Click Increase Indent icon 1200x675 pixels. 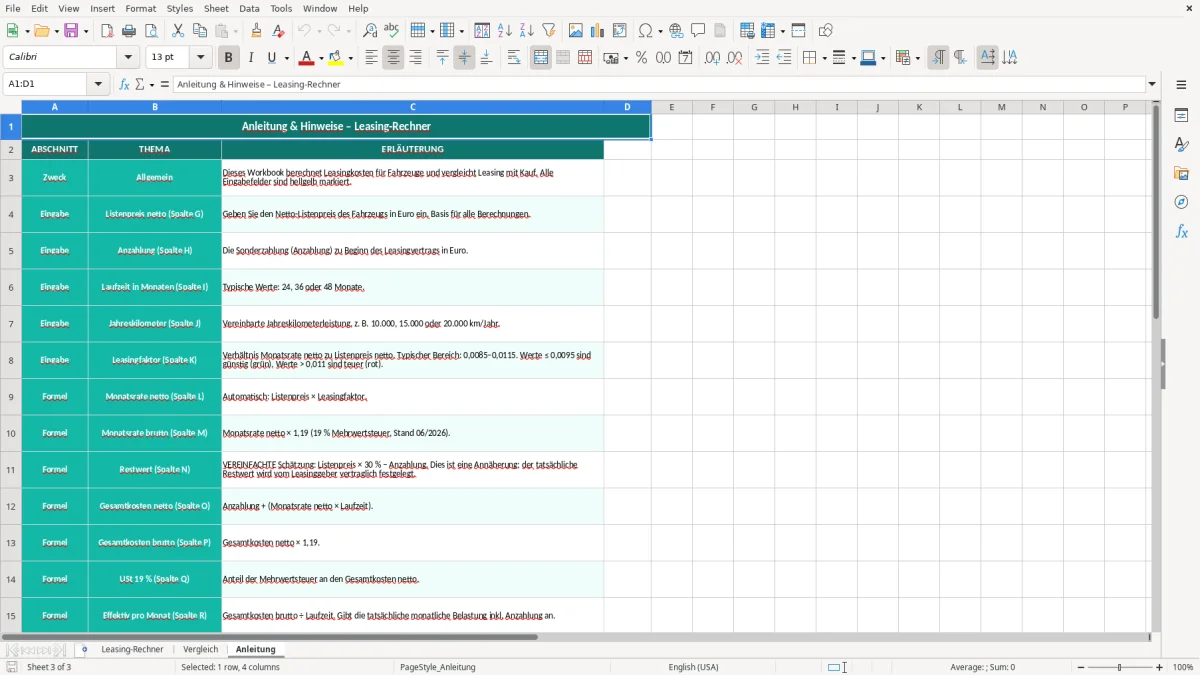click(762, 58)
